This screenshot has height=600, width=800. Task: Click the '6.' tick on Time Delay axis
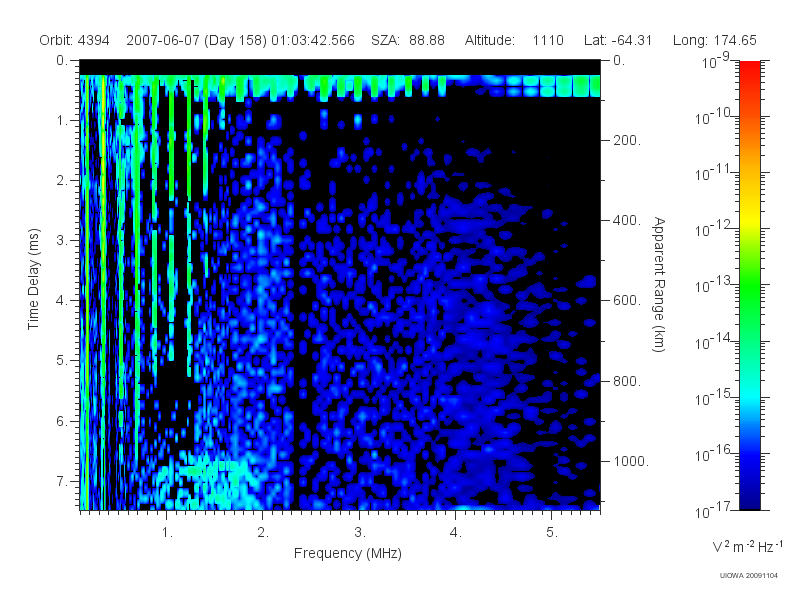click(x=61, y=421)
